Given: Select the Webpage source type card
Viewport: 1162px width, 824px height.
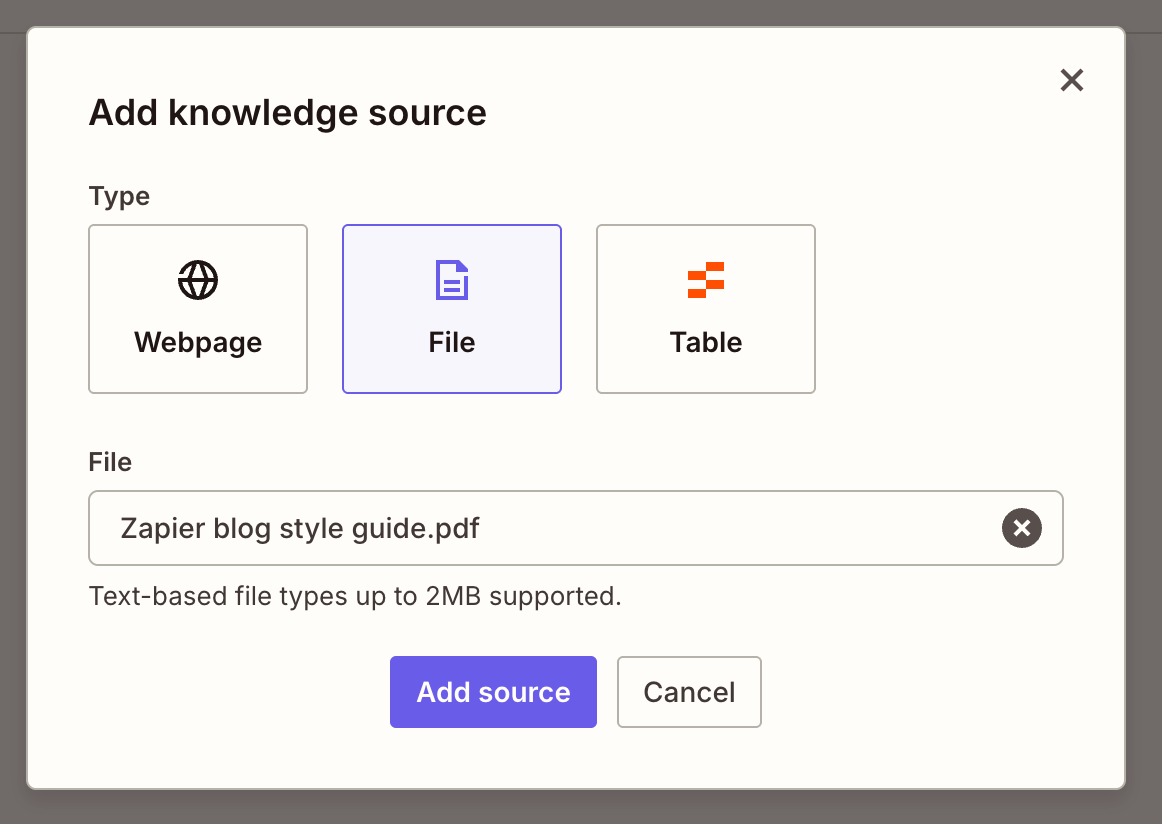Looking at the screenshot, I should tap(198, 309).
